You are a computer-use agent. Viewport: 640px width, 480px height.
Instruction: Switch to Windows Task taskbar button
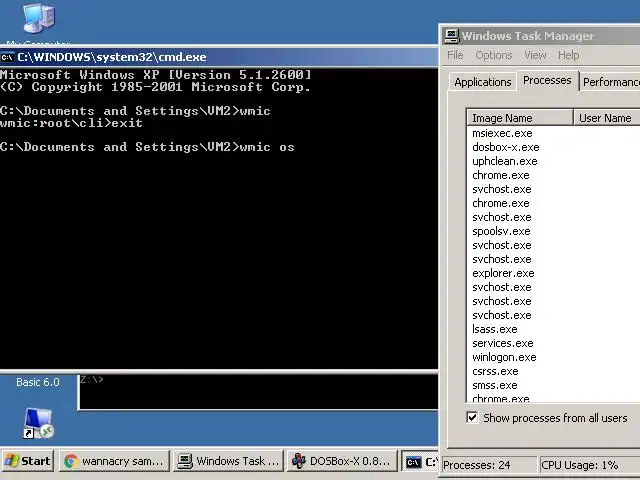[228, 461]
